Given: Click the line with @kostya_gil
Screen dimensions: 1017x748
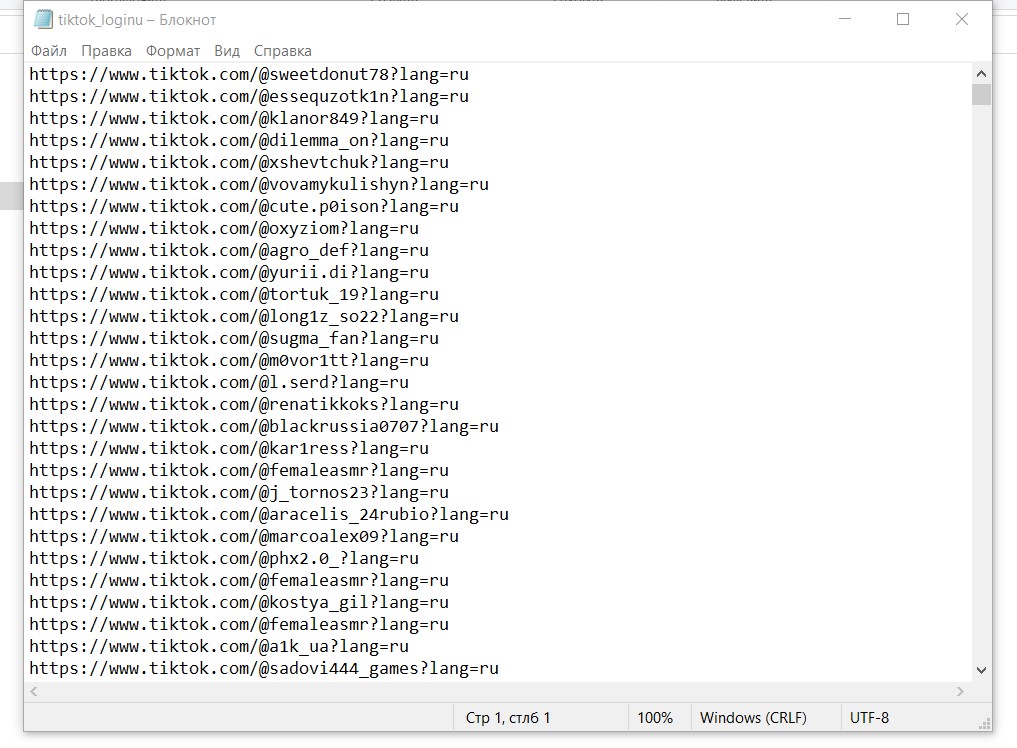Looking at the screenshot, I should coord(239,603).
